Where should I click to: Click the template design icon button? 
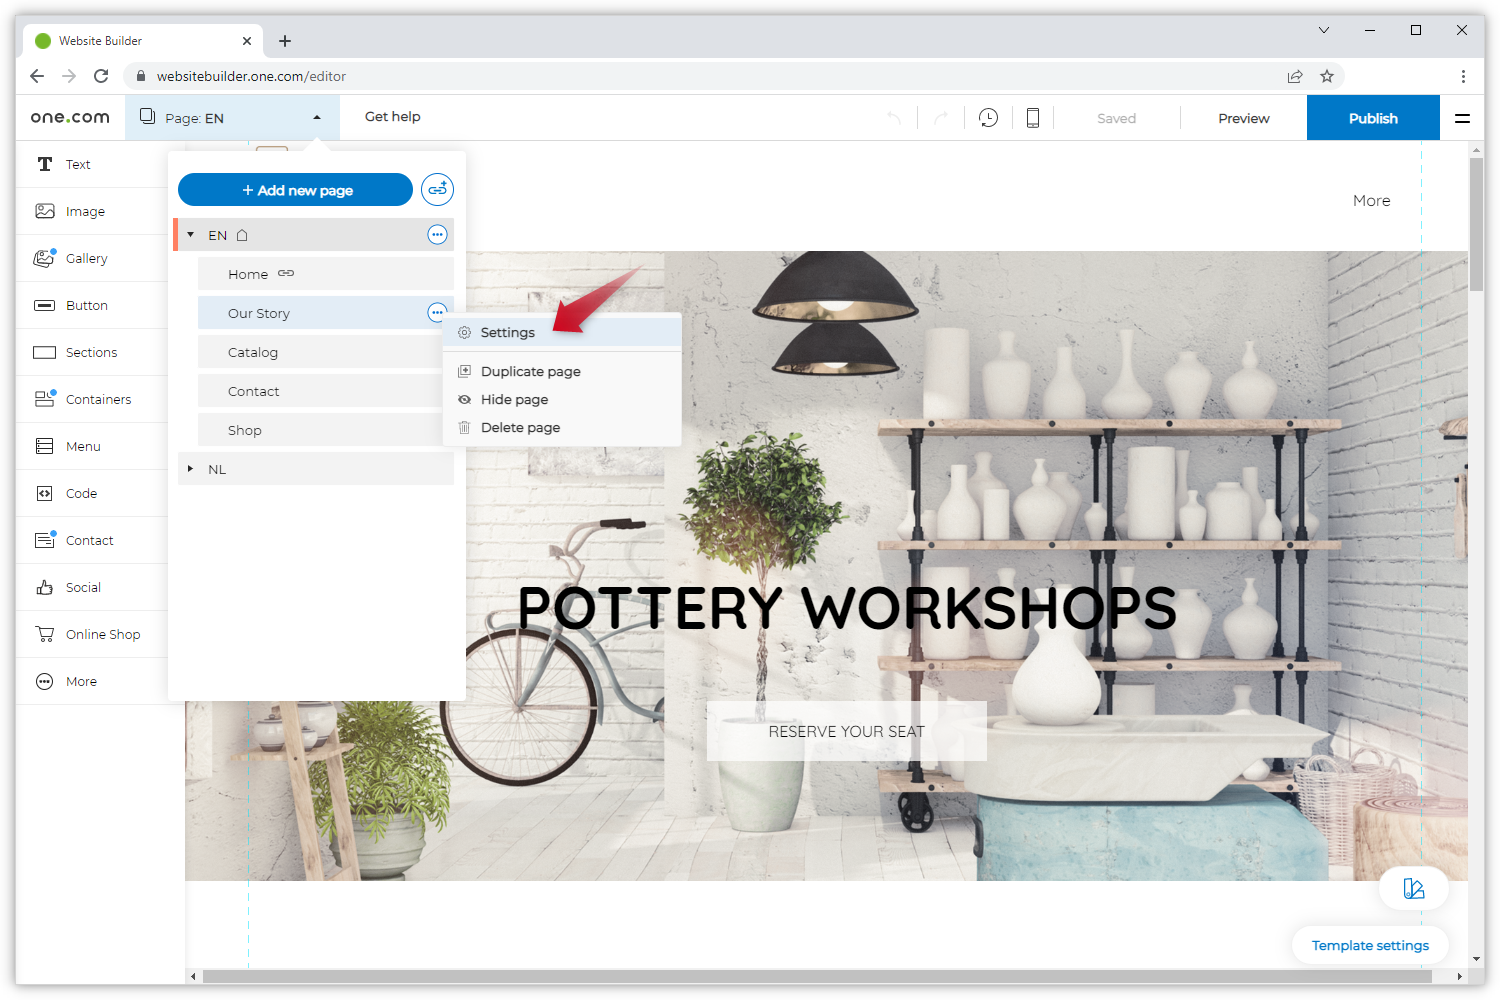tap(1413, 888)
